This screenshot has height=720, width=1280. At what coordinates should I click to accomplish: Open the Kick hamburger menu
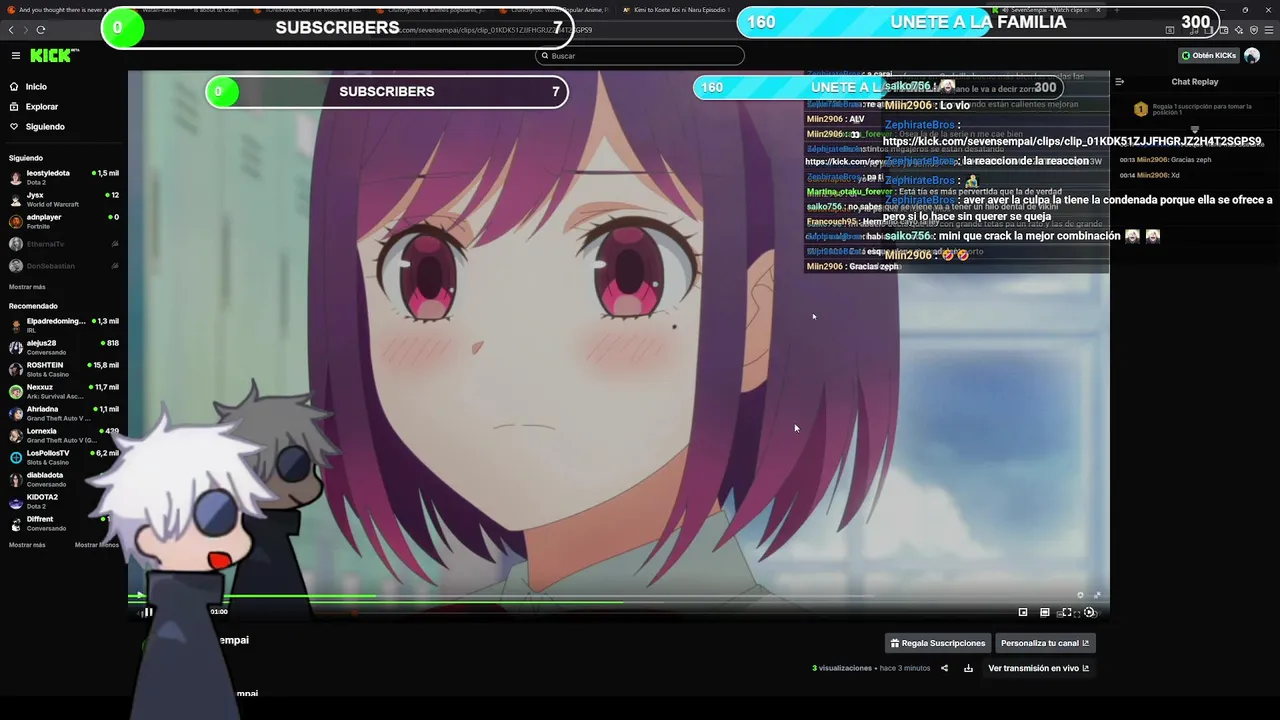coord(15,56)
